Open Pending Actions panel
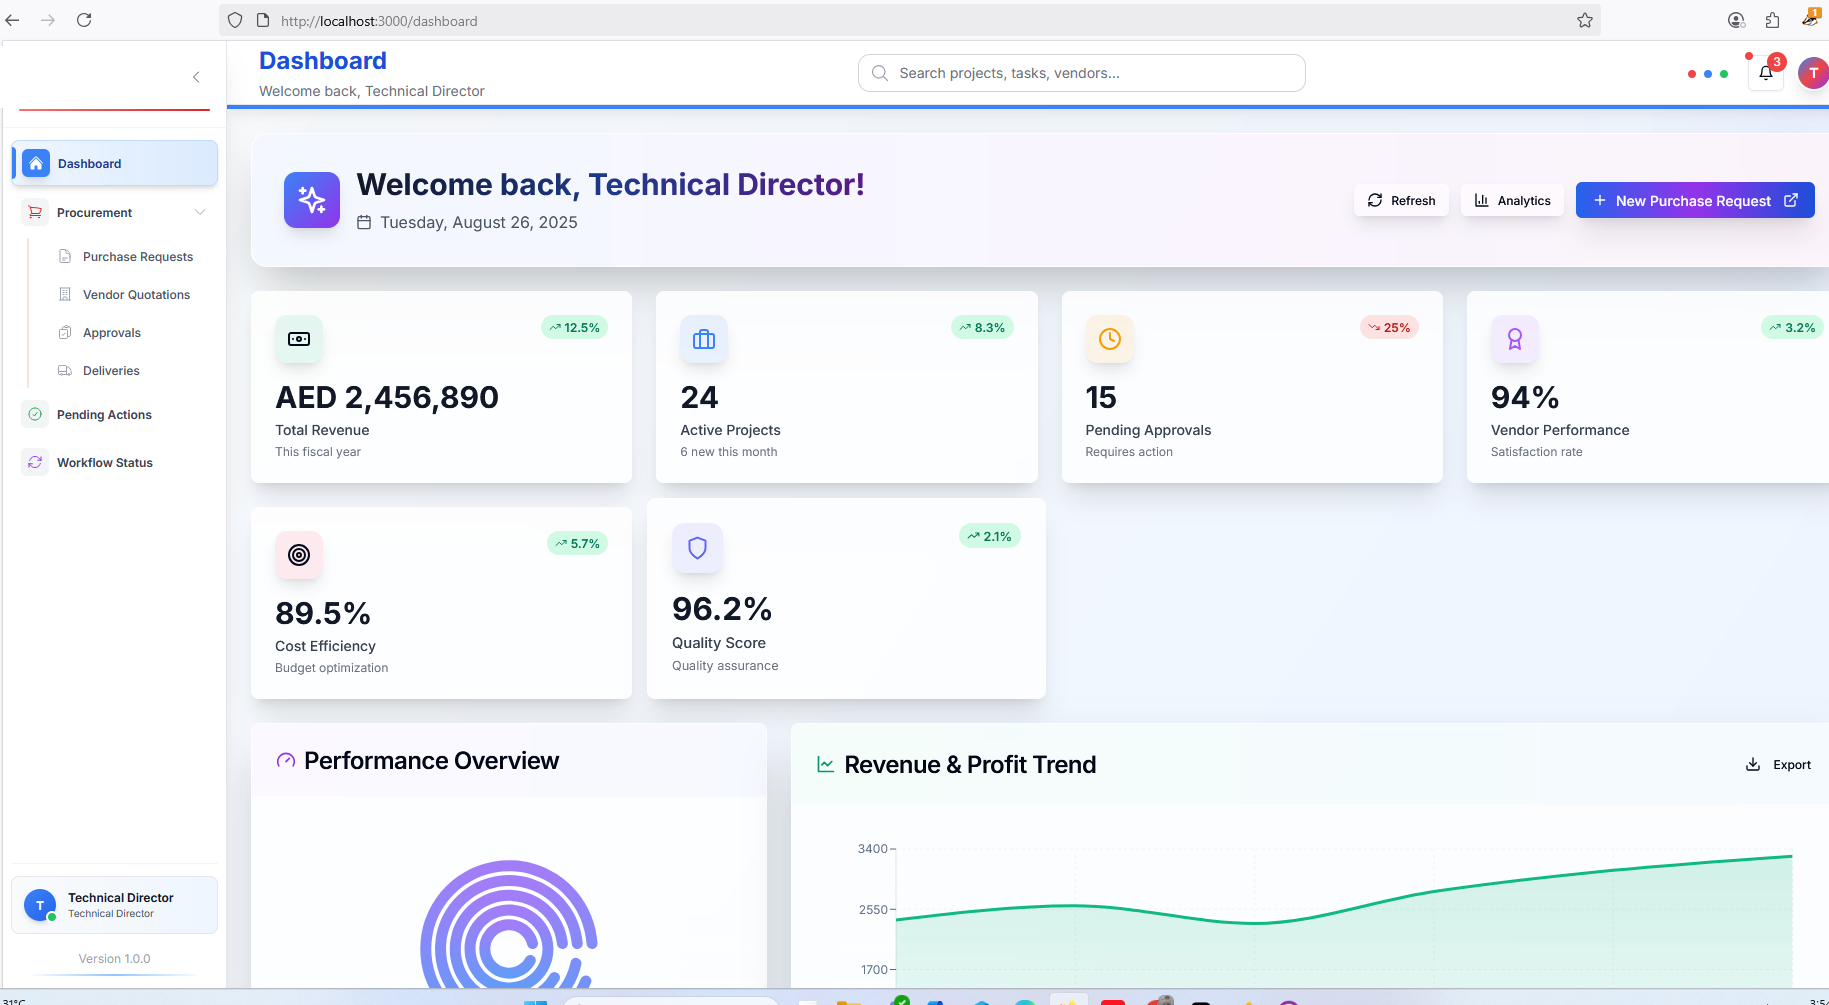 pyautogui.click(x=104, y=414)
